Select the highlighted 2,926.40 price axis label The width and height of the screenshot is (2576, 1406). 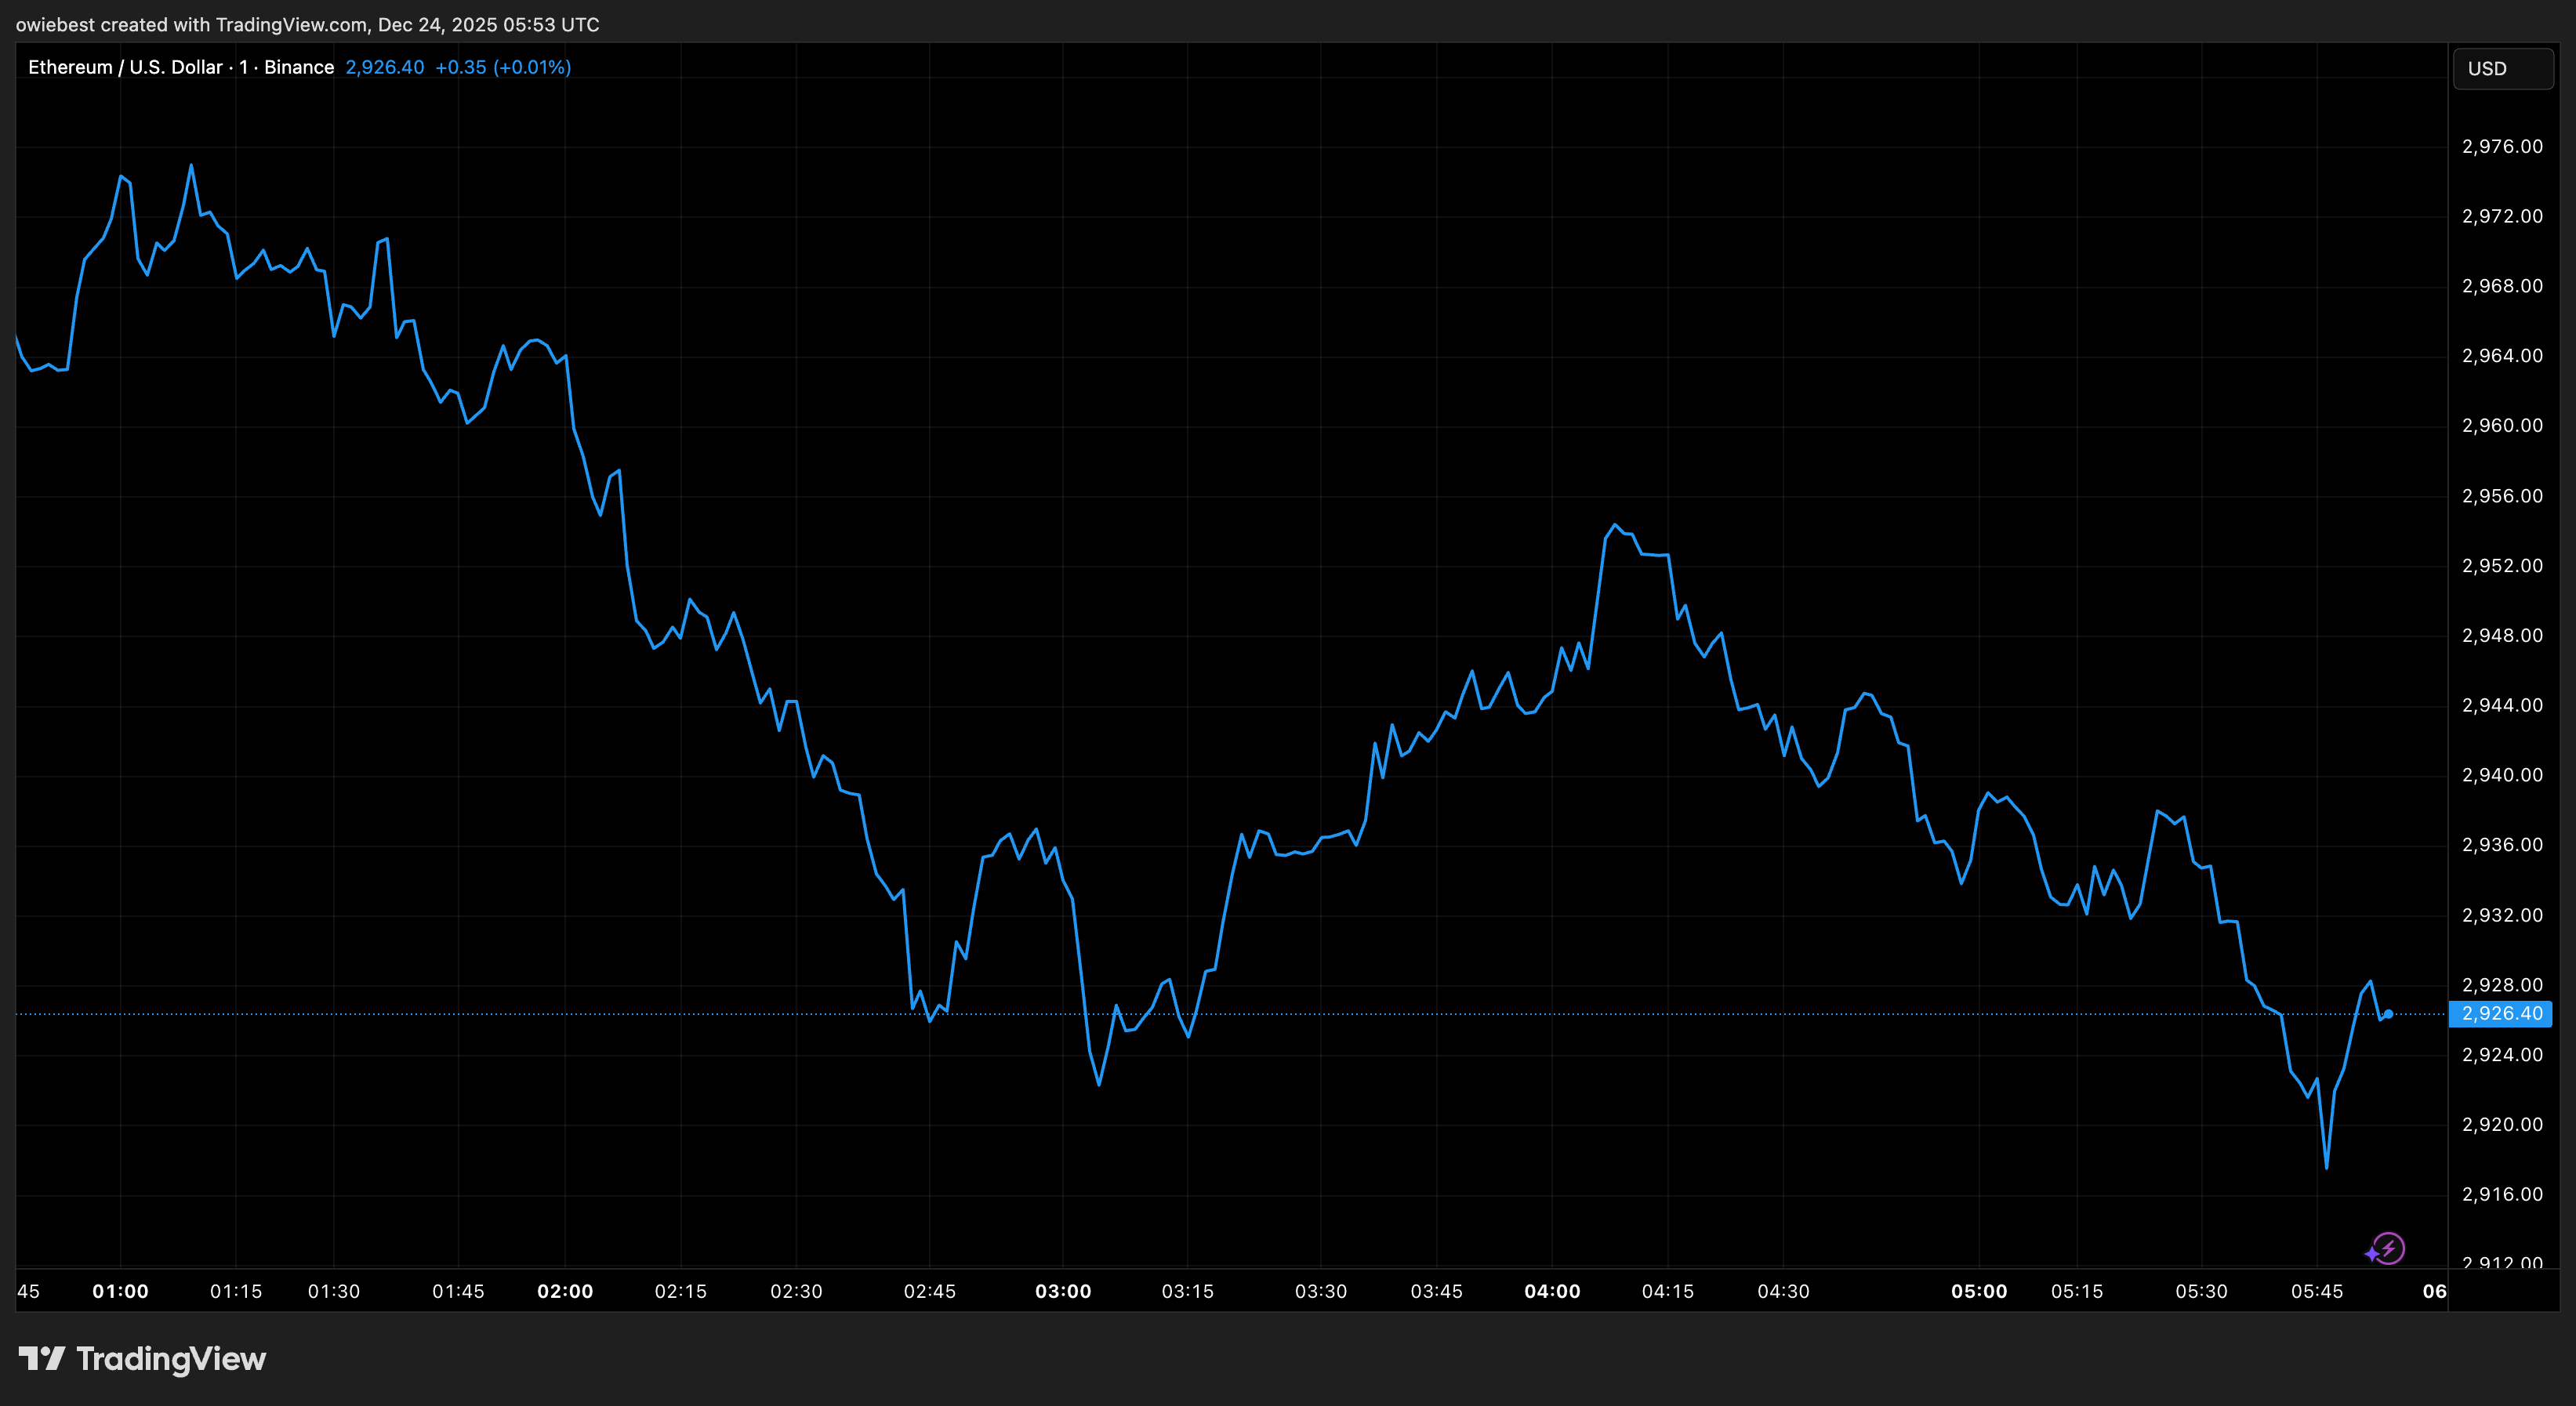coord(2500,1014)
